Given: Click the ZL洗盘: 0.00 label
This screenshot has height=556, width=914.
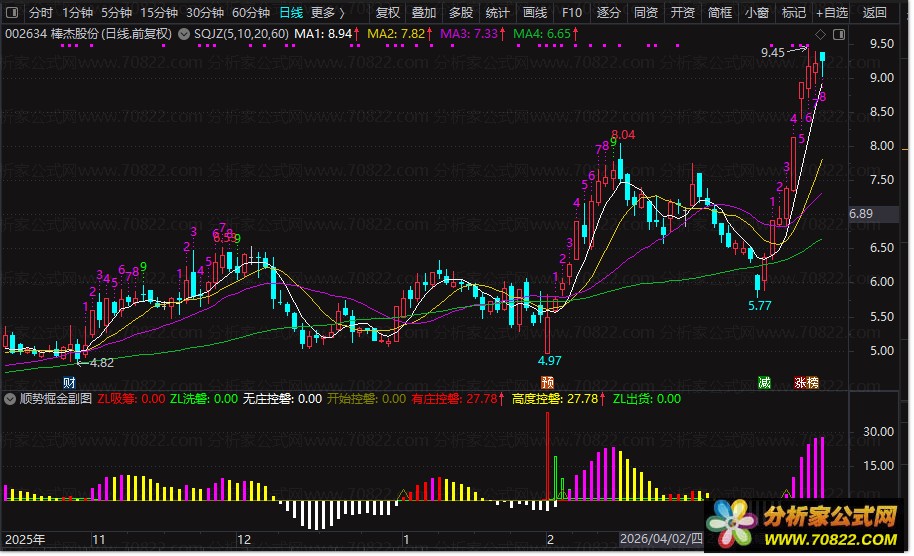Looking at the screenshot, I should point(203,399).
